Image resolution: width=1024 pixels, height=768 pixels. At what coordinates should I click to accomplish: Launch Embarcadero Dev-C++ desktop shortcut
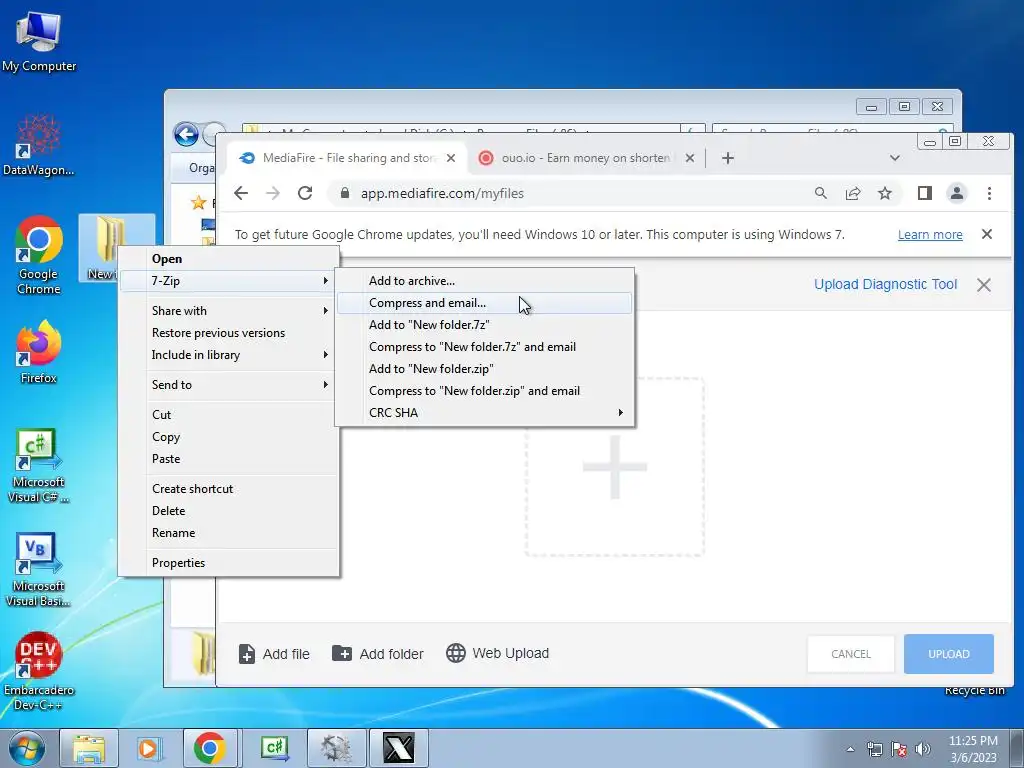coord(39,671)
